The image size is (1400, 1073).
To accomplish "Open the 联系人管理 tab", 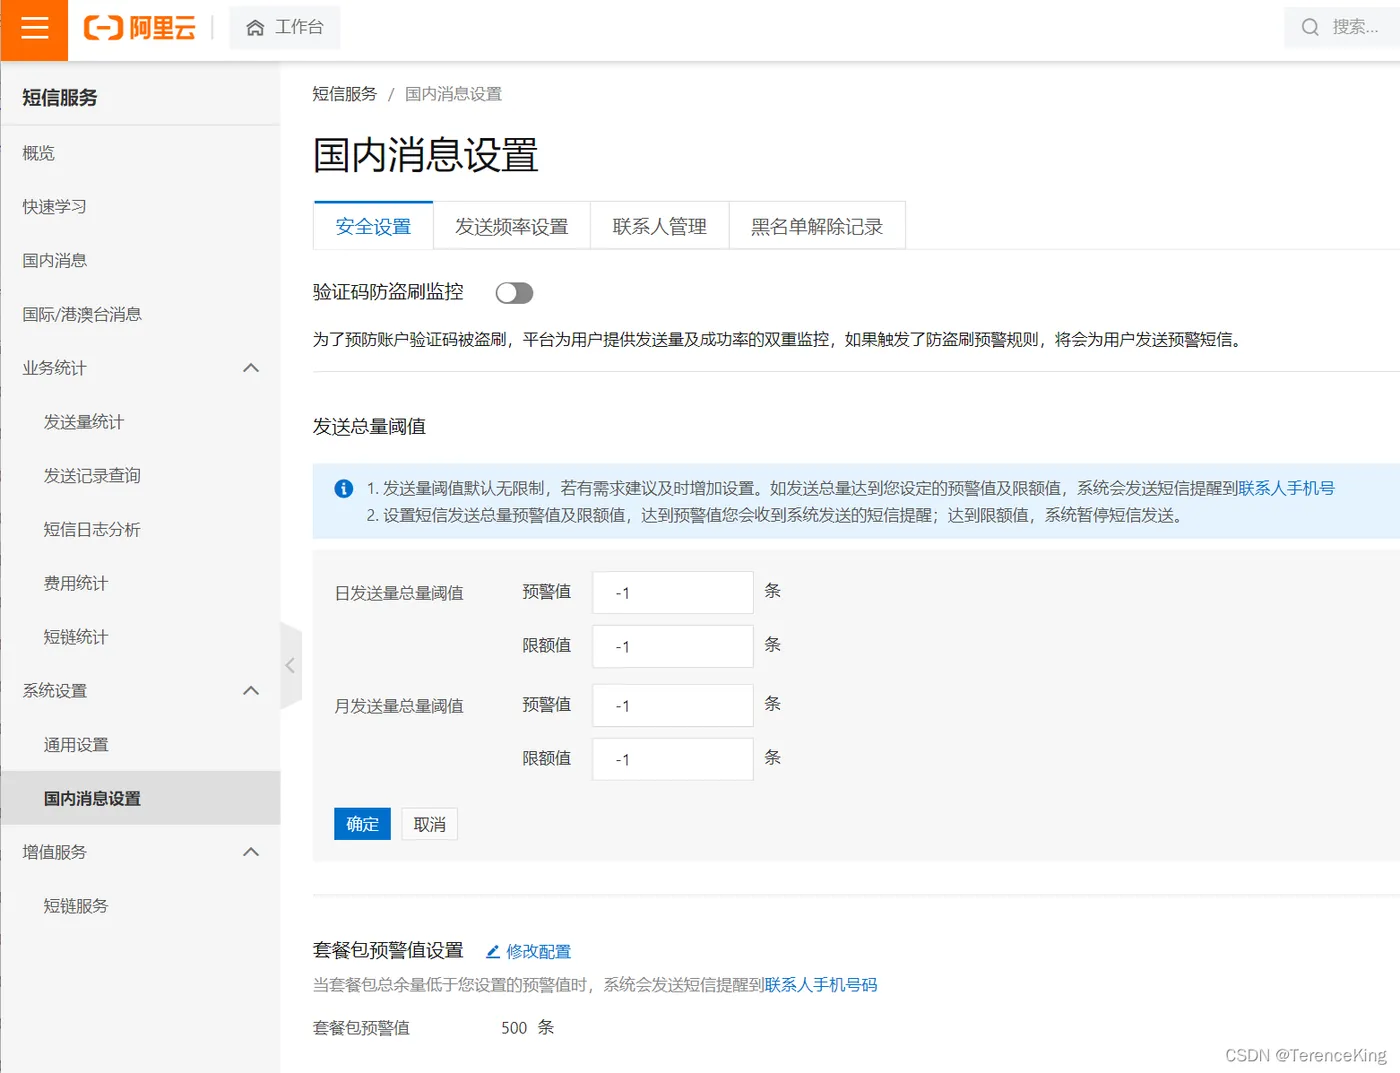I will tap(659, 226).
